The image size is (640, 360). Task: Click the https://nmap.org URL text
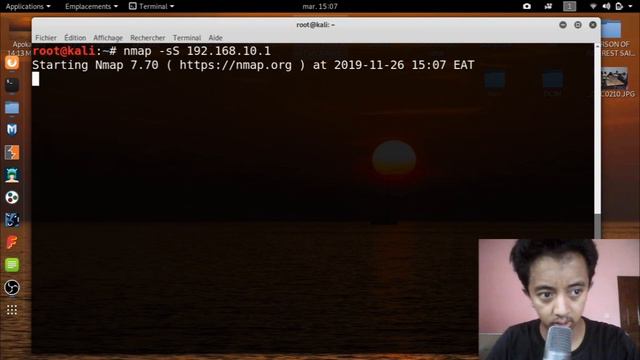pyautogui.click(x=236, y=65)
